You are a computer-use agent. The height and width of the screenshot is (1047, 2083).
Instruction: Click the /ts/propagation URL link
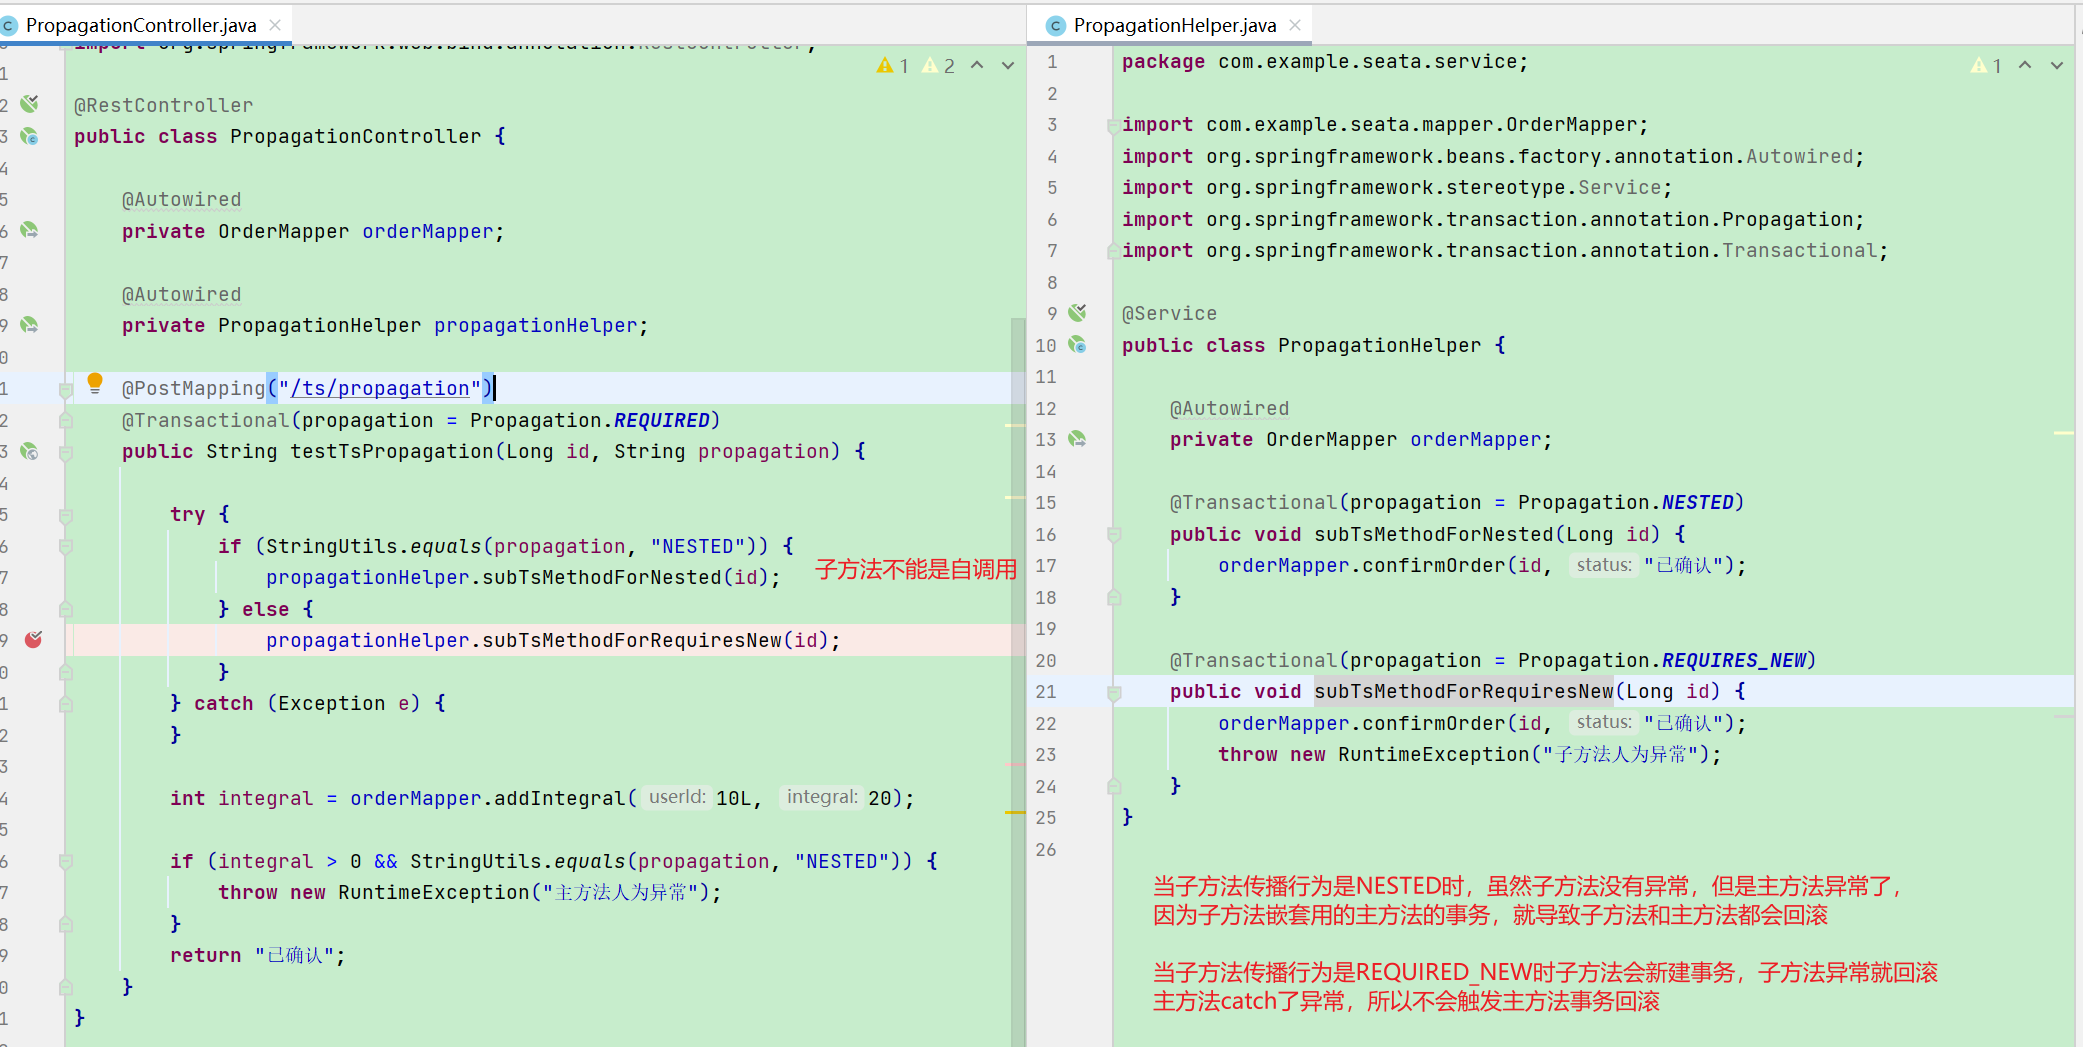380,388
